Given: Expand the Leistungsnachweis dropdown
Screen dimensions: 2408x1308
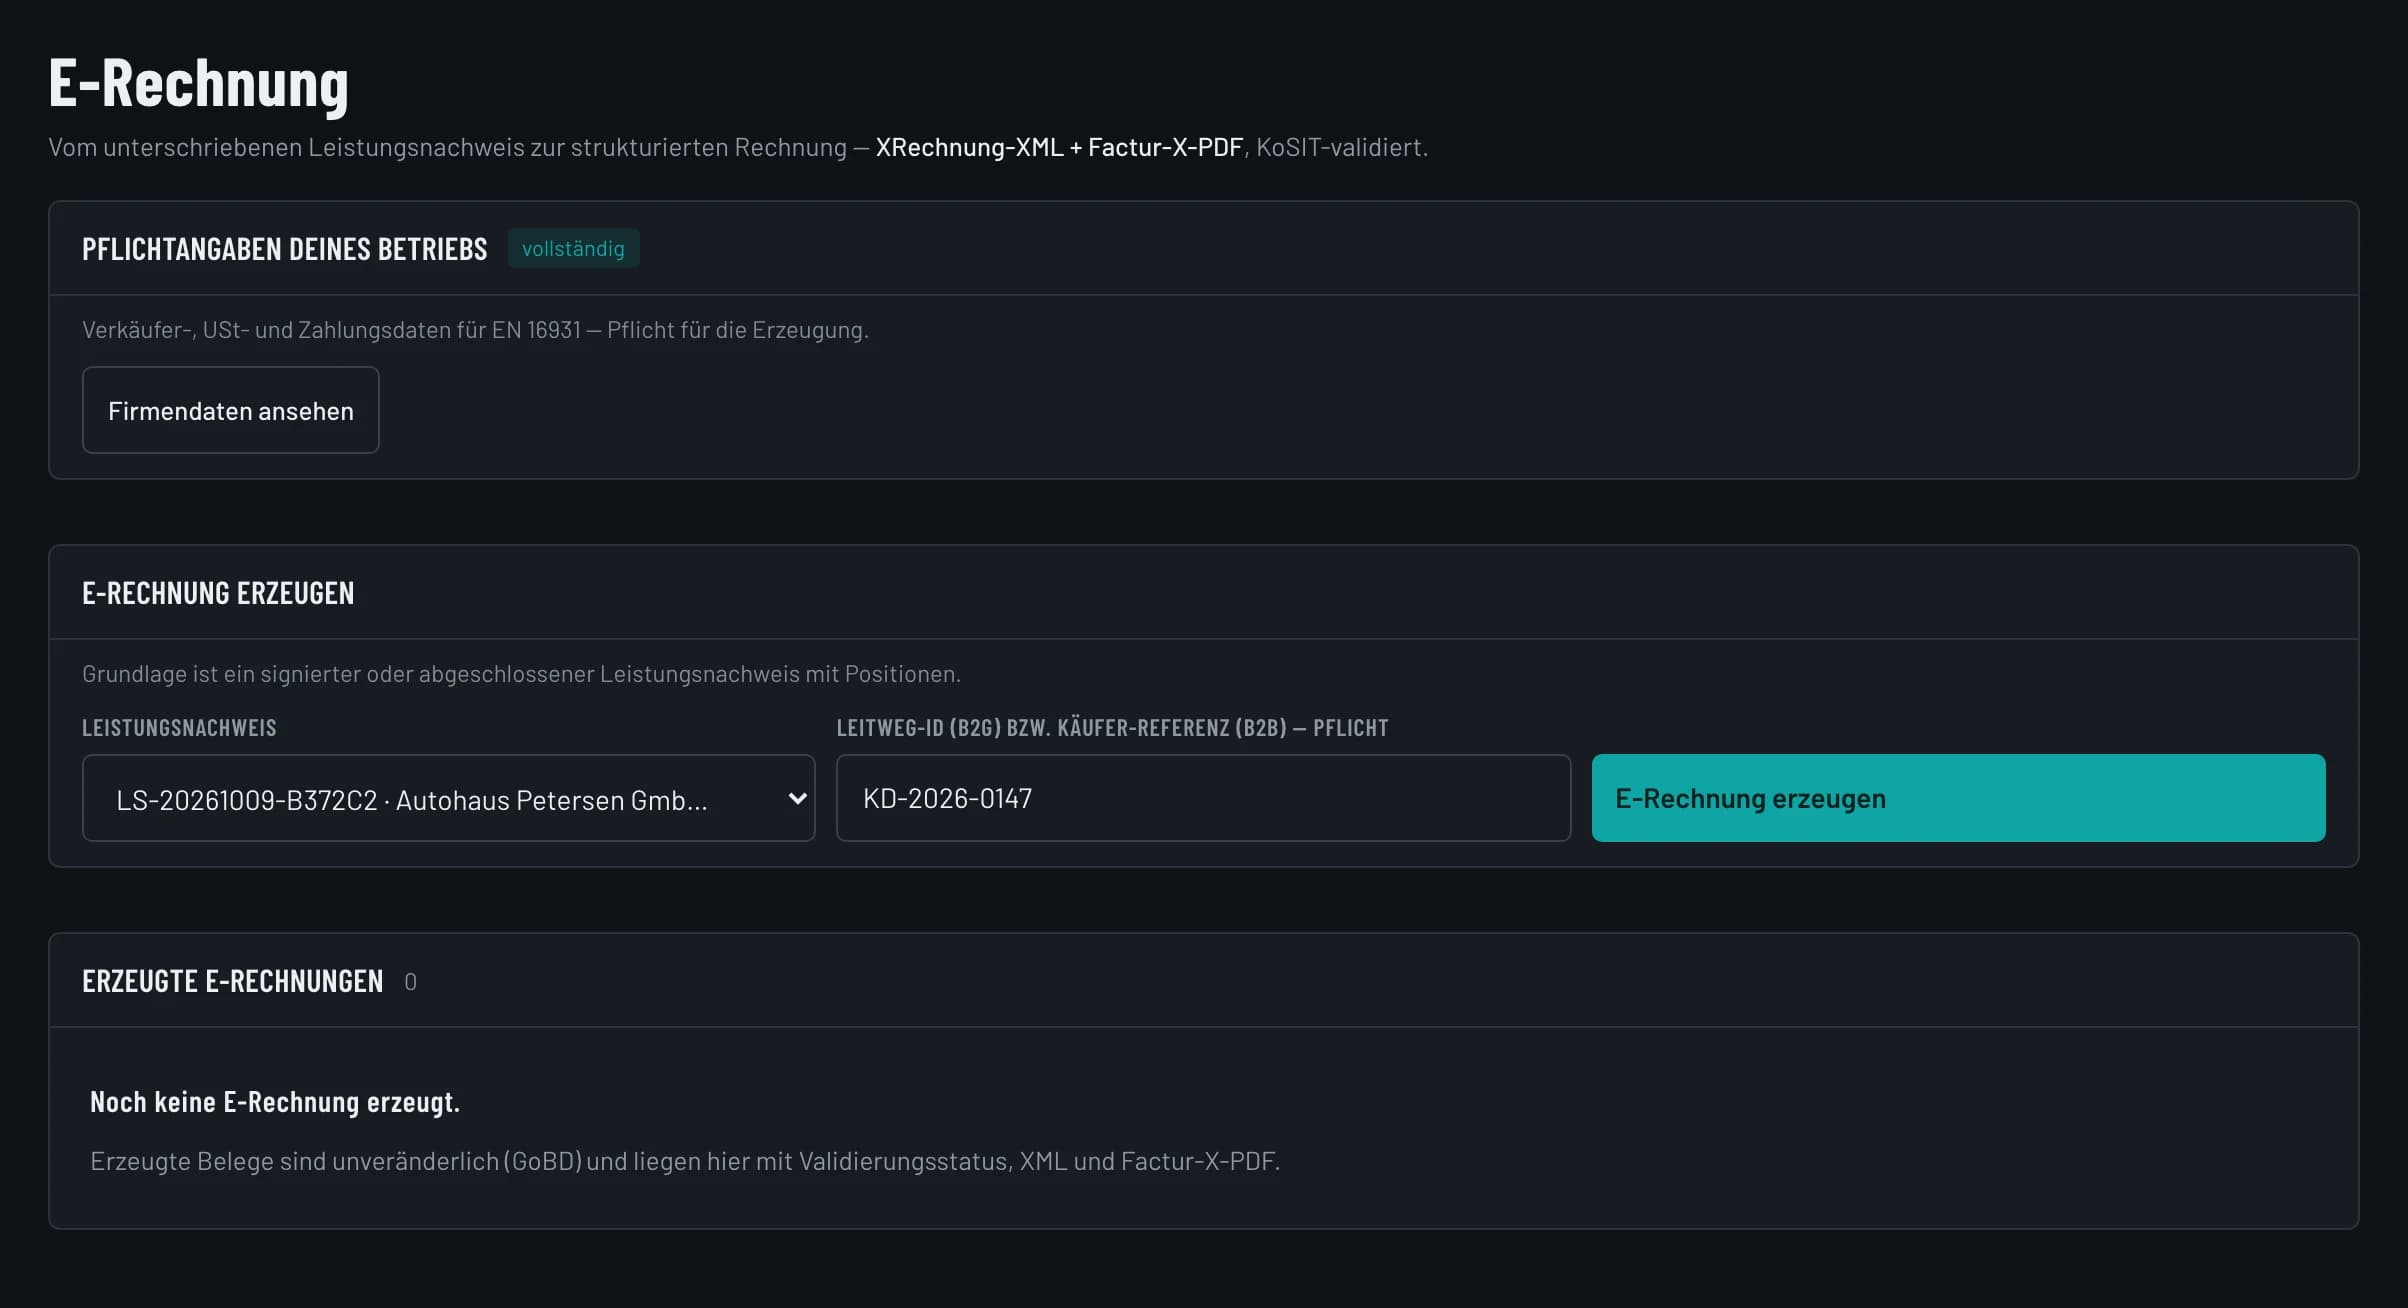Looking at the screenshot, I should point(448,798).
